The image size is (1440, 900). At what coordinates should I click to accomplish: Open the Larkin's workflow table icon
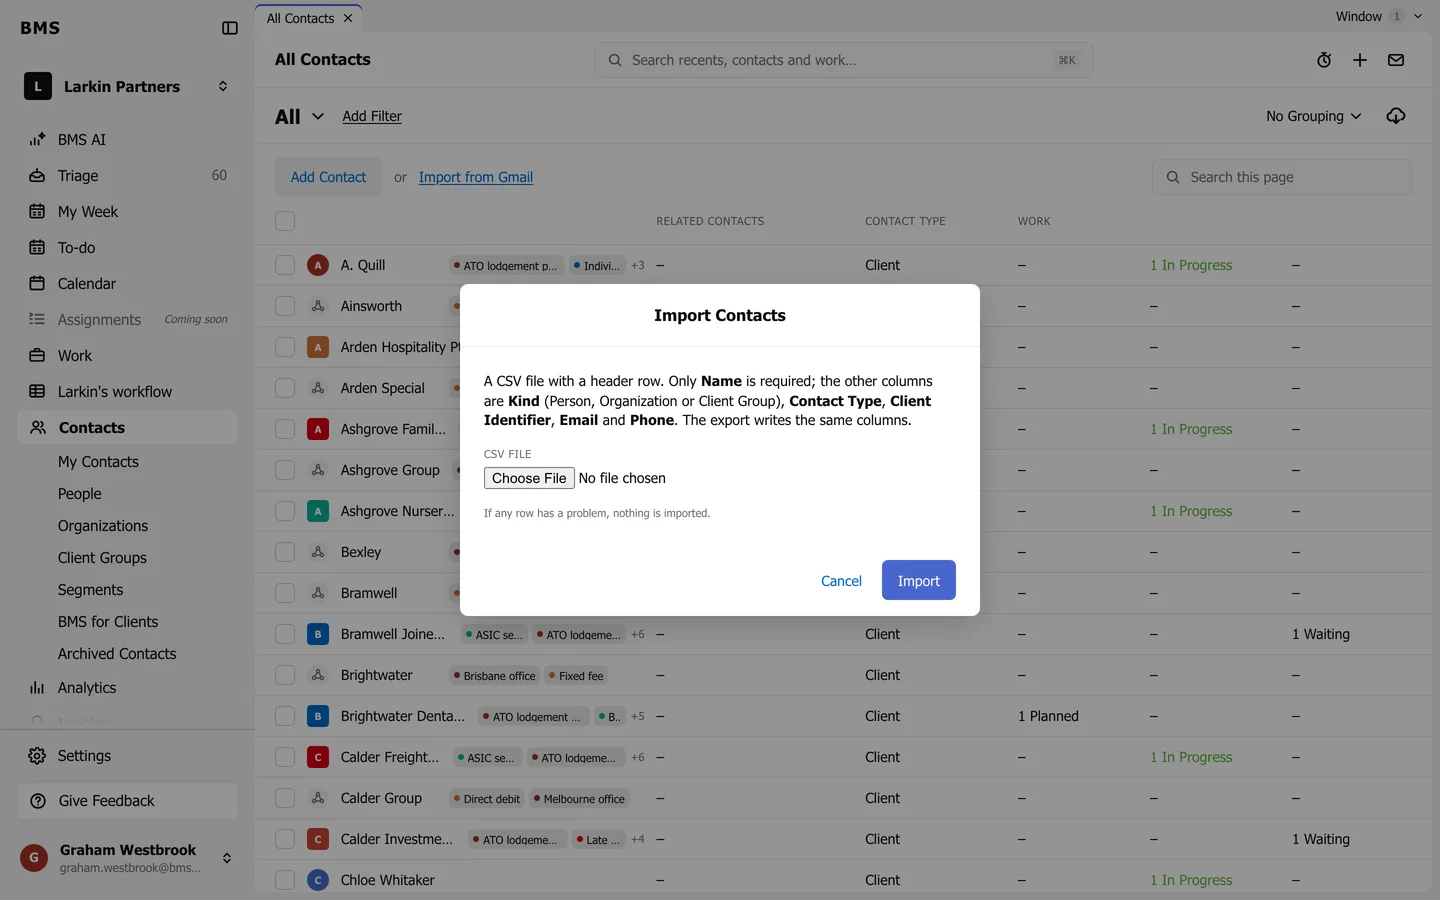(x=37, y=391)
